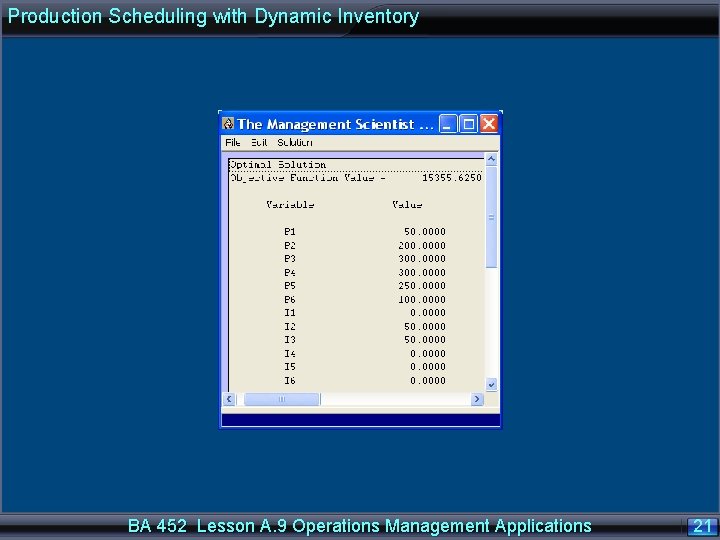
Task: Click the slide title Production Scheduling
Action: [x=213, y=17]
